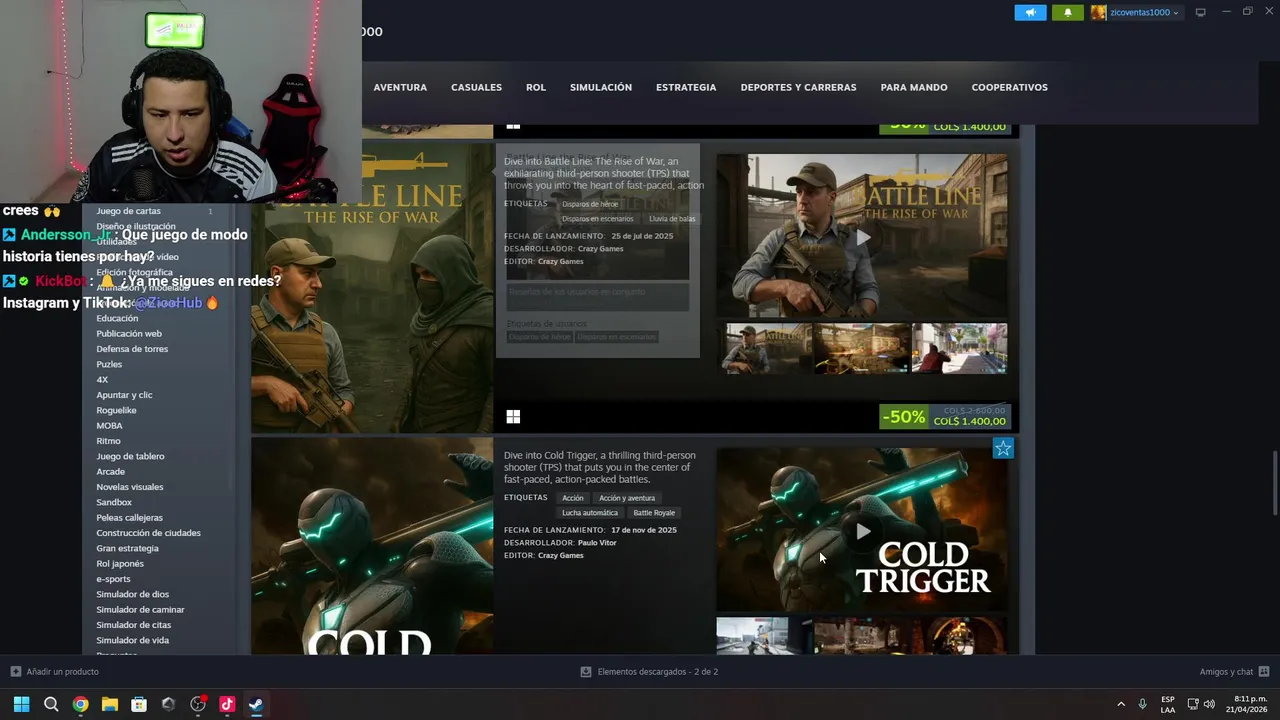
Task: Filter by Sandbox tag
Action: click(x=114, y=502)
